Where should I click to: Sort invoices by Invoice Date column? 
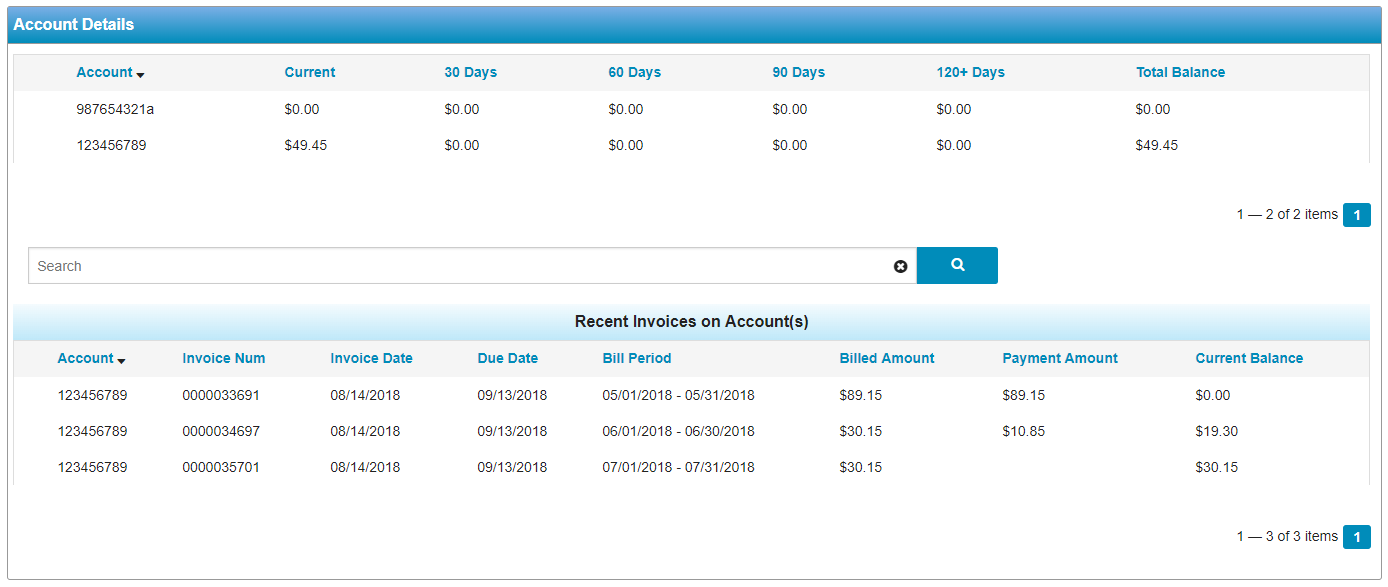pyautogui.click(x=371, y=358)
